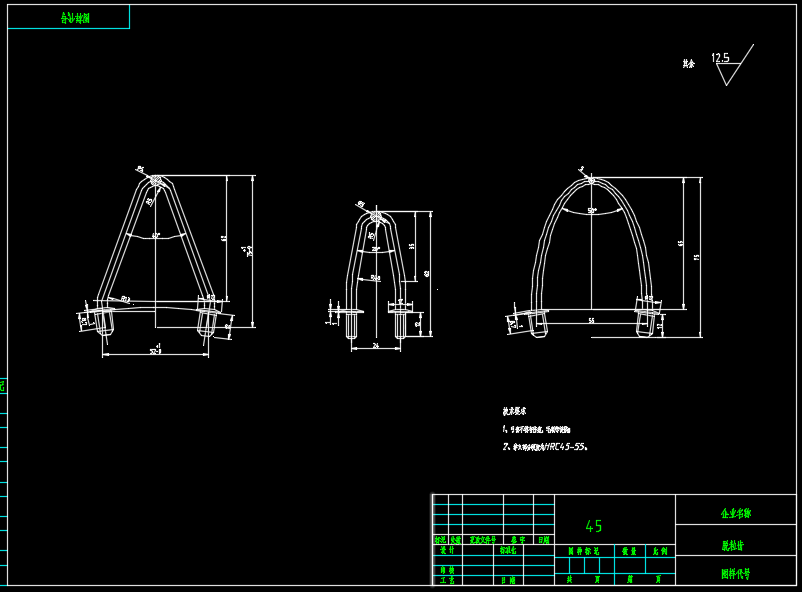Screen dimensions: 802x592
Task: Click the 设计 label in title block
Action: (448, 550)
